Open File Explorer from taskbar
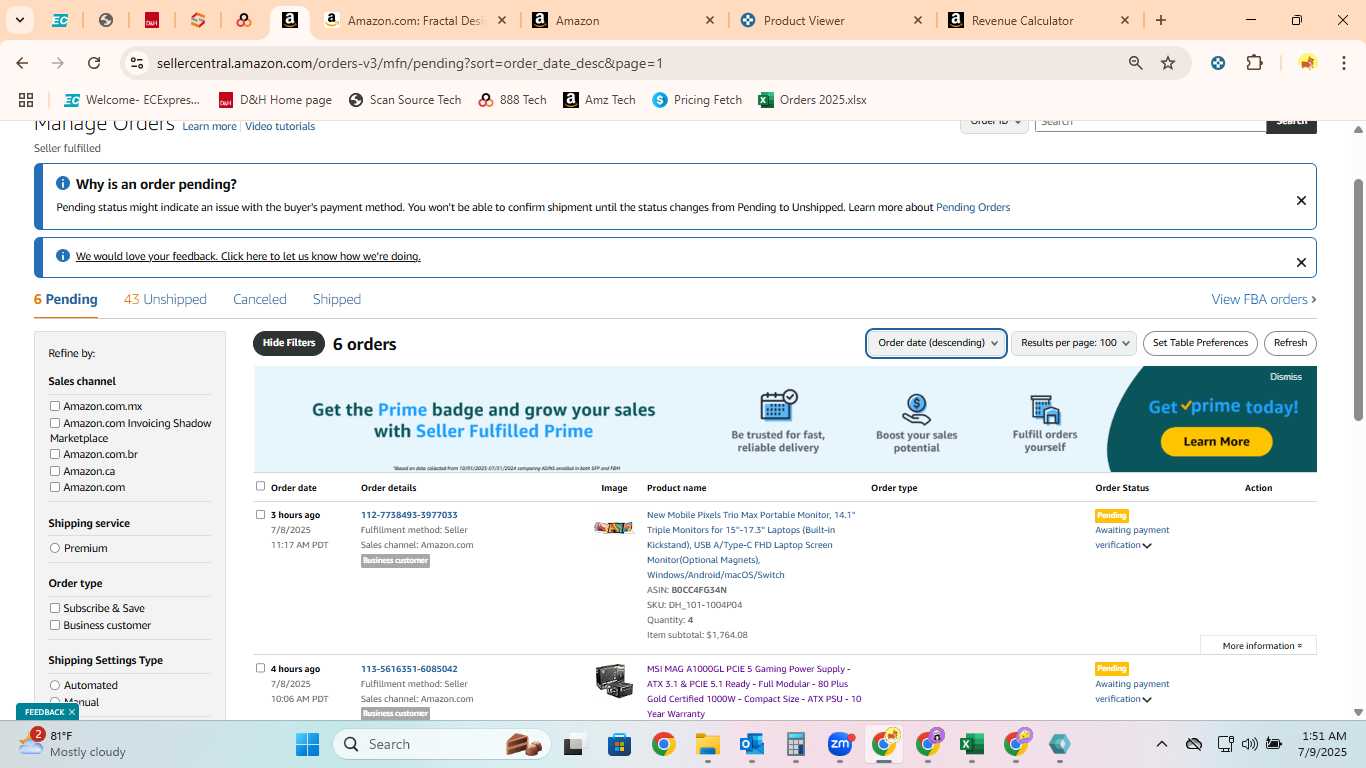Viewport: 1366px width, 768px height. 707,744
